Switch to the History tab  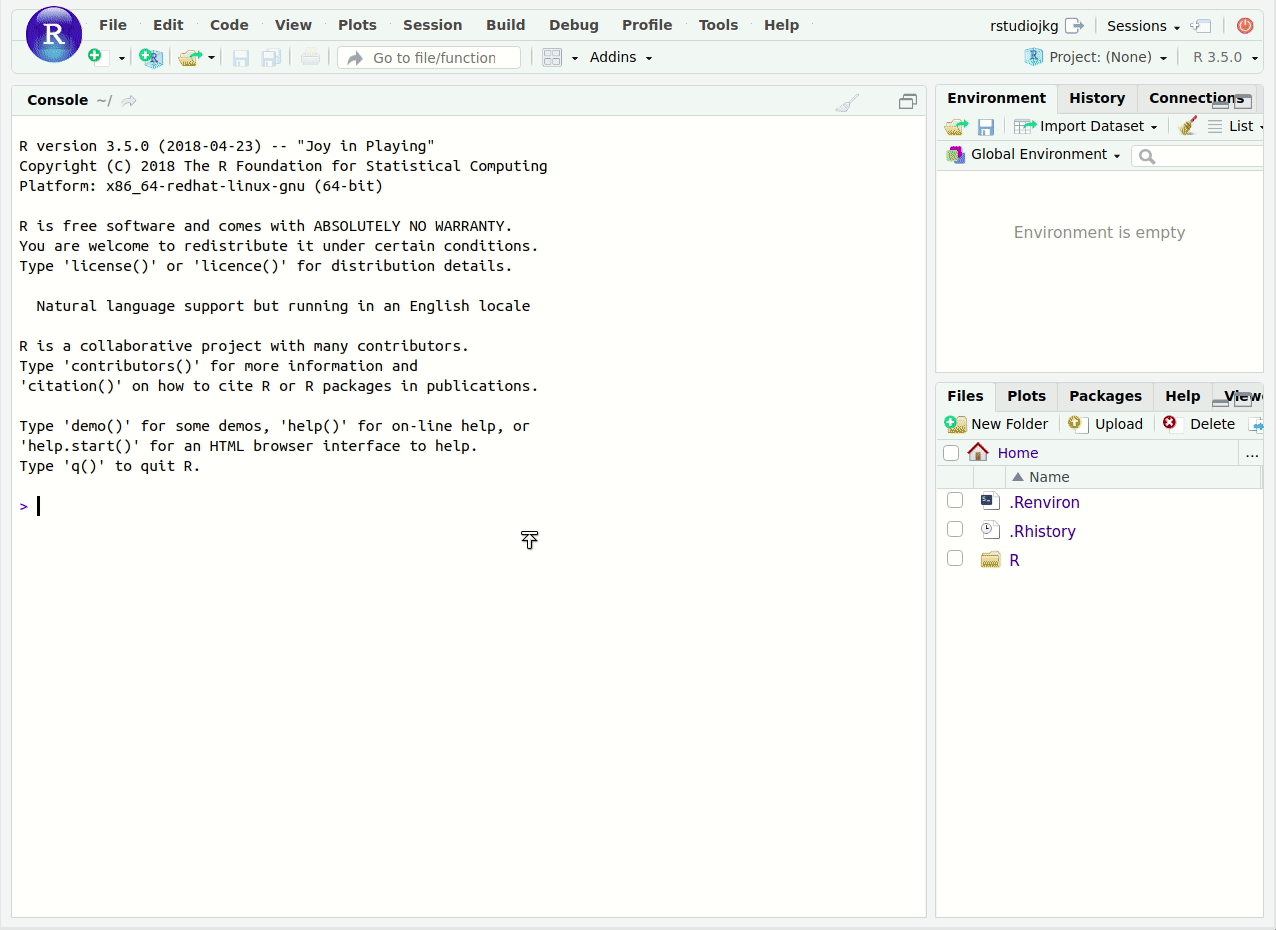point(1097,98)
